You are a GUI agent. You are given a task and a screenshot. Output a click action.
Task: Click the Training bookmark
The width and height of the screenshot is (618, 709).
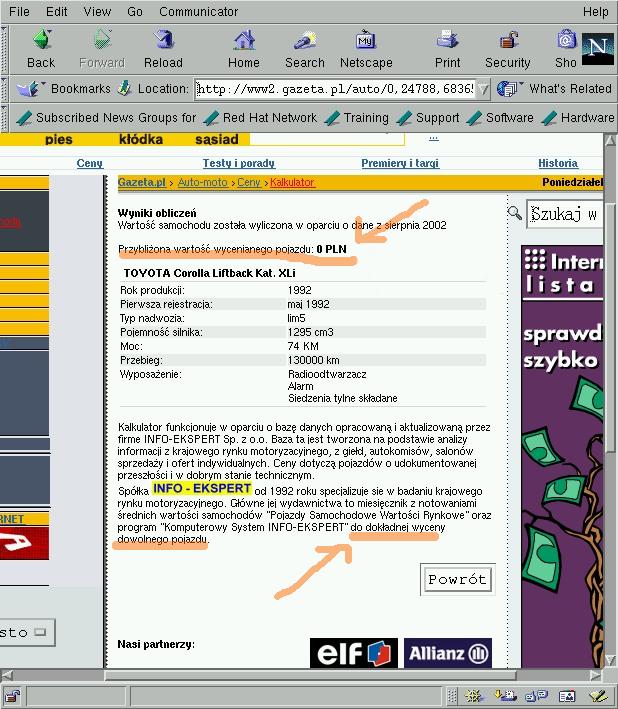[x=357, y=118]
